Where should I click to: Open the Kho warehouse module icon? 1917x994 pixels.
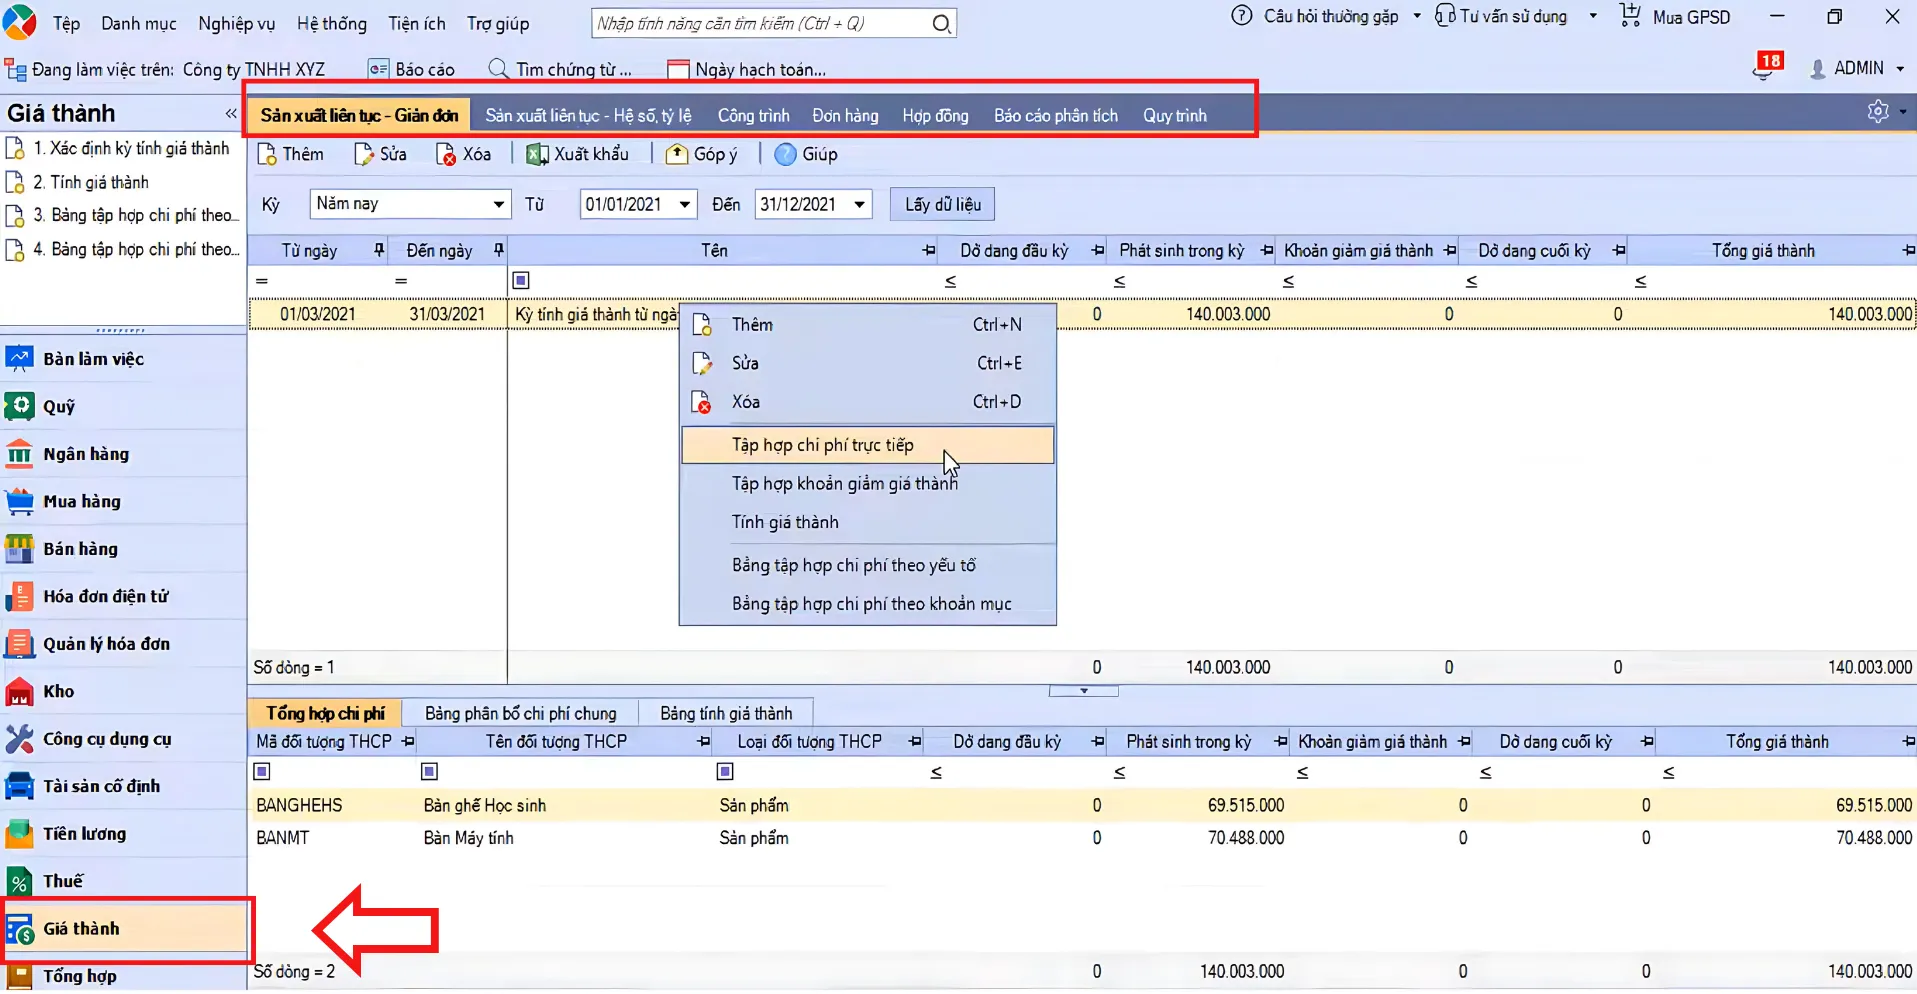click(20, 691)
